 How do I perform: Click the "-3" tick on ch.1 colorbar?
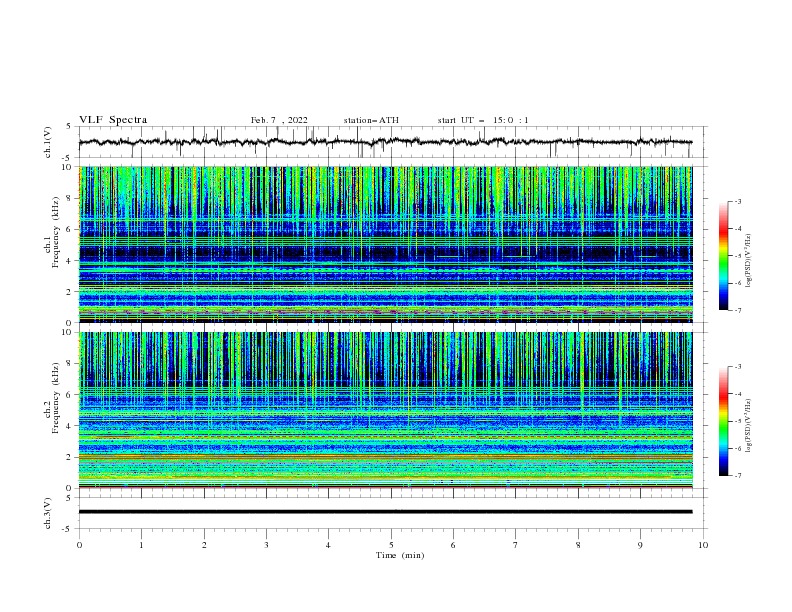coord(738,201)
